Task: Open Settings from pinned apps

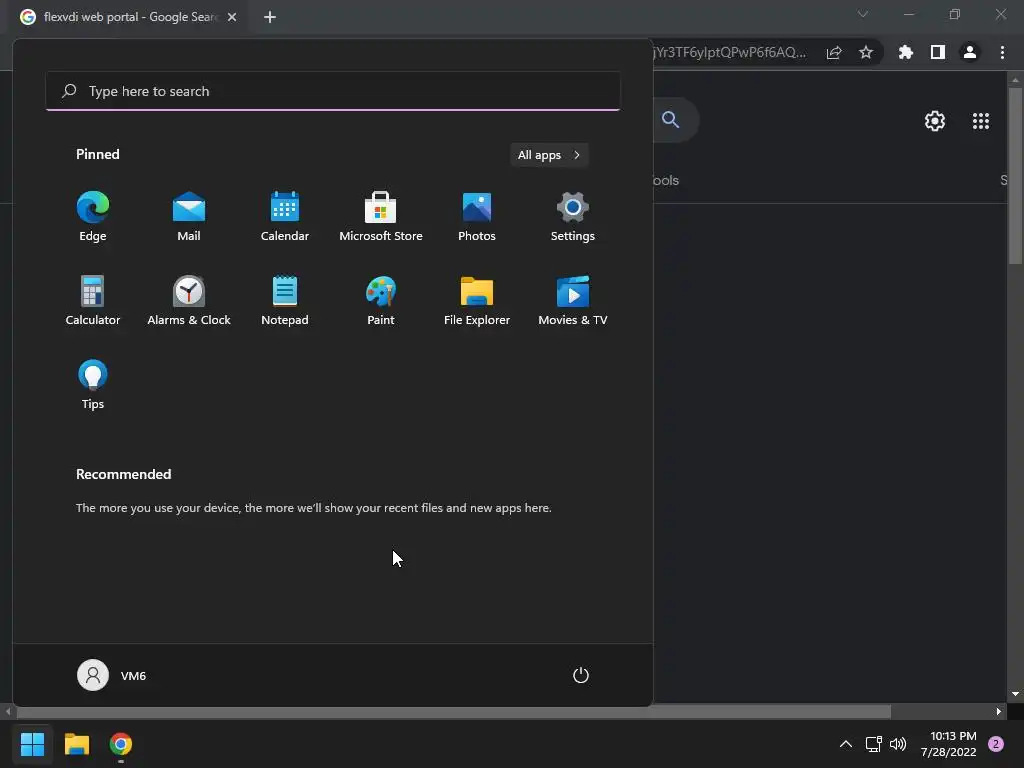Action: pos(573,217)
